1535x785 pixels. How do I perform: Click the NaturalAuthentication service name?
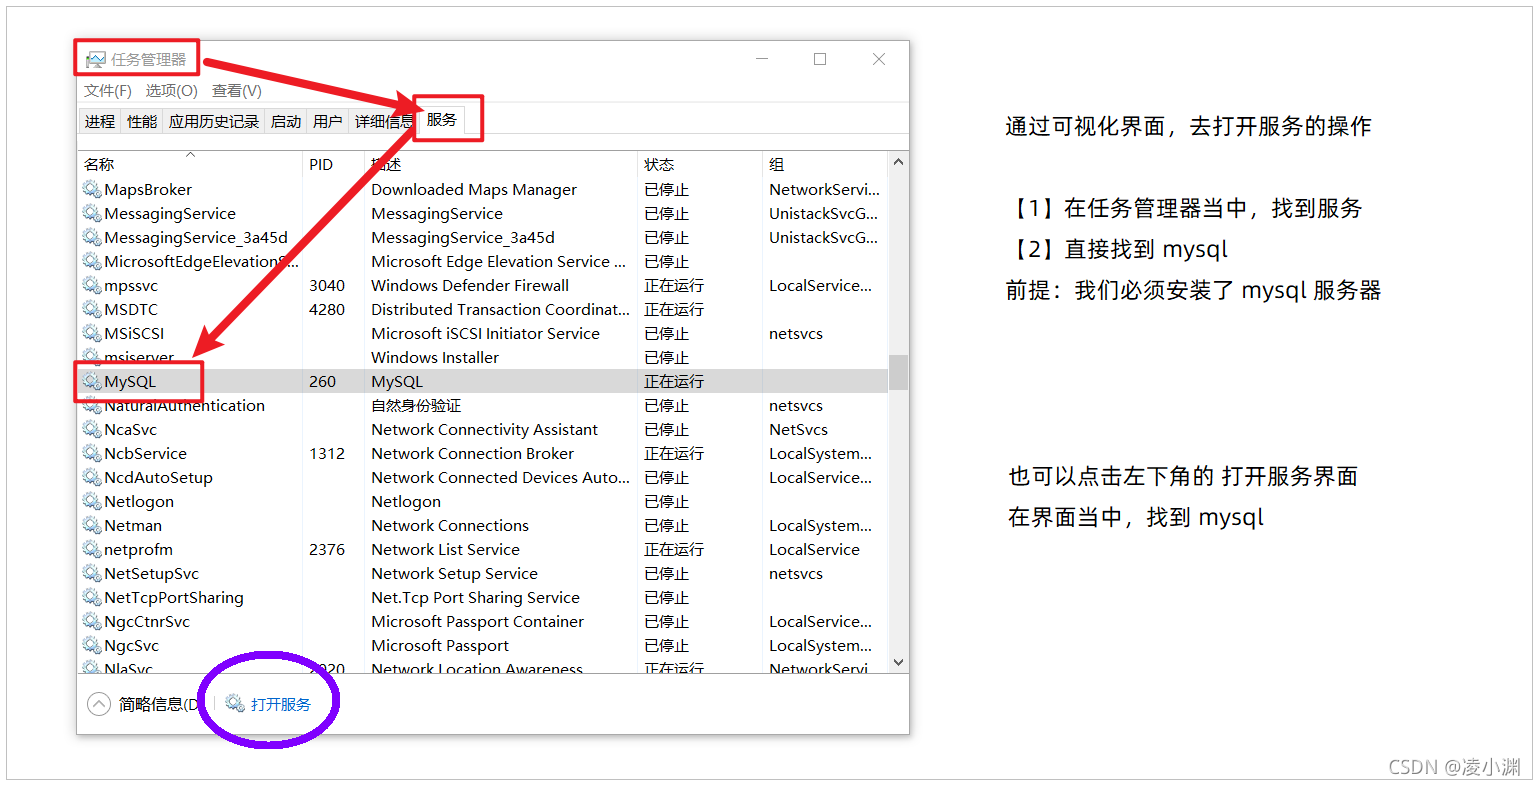coord(184,405)
